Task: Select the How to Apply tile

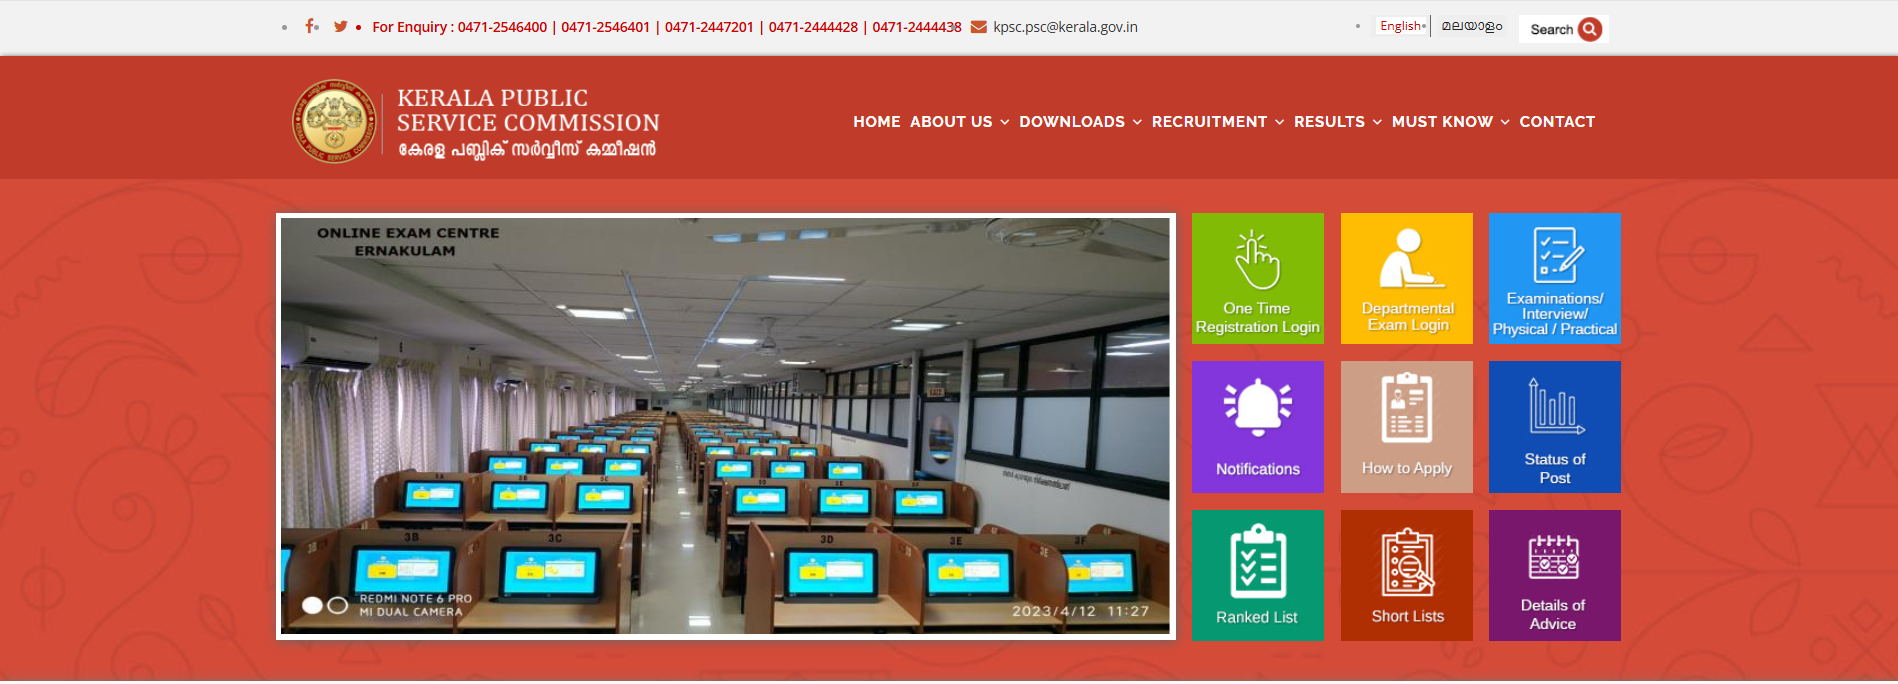Action: (1406, 427)
